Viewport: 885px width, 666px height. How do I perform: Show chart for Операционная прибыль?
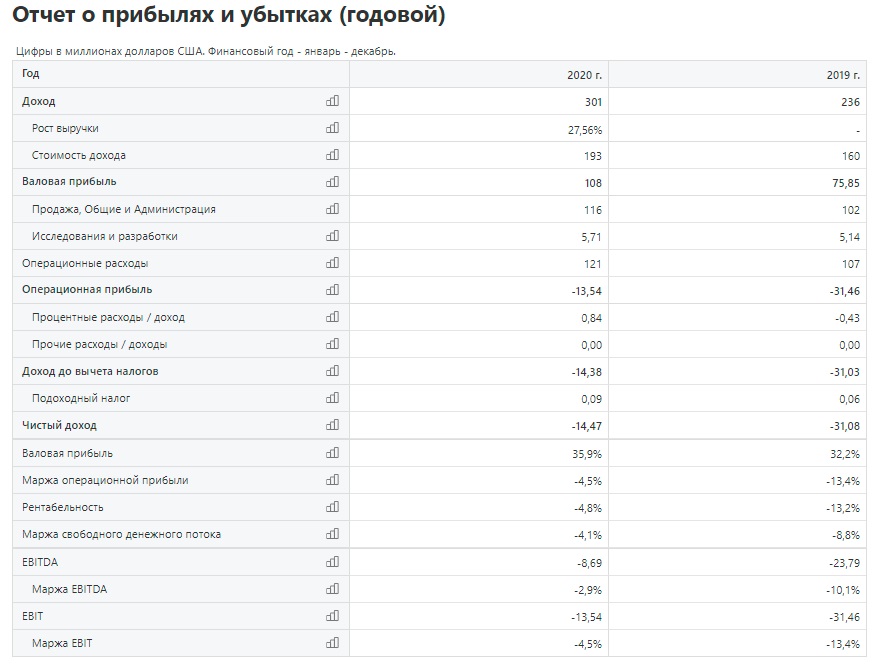[x=332, y=290]
